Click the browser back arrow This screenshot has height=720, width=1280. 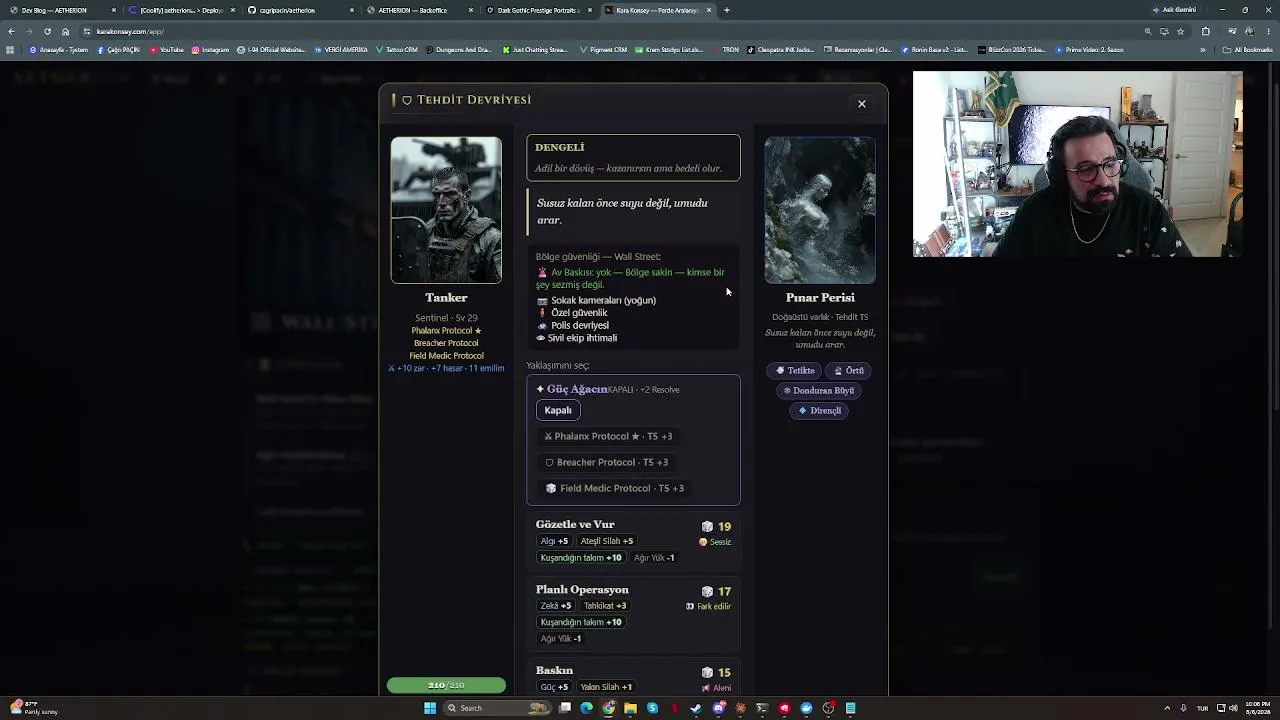11,31
